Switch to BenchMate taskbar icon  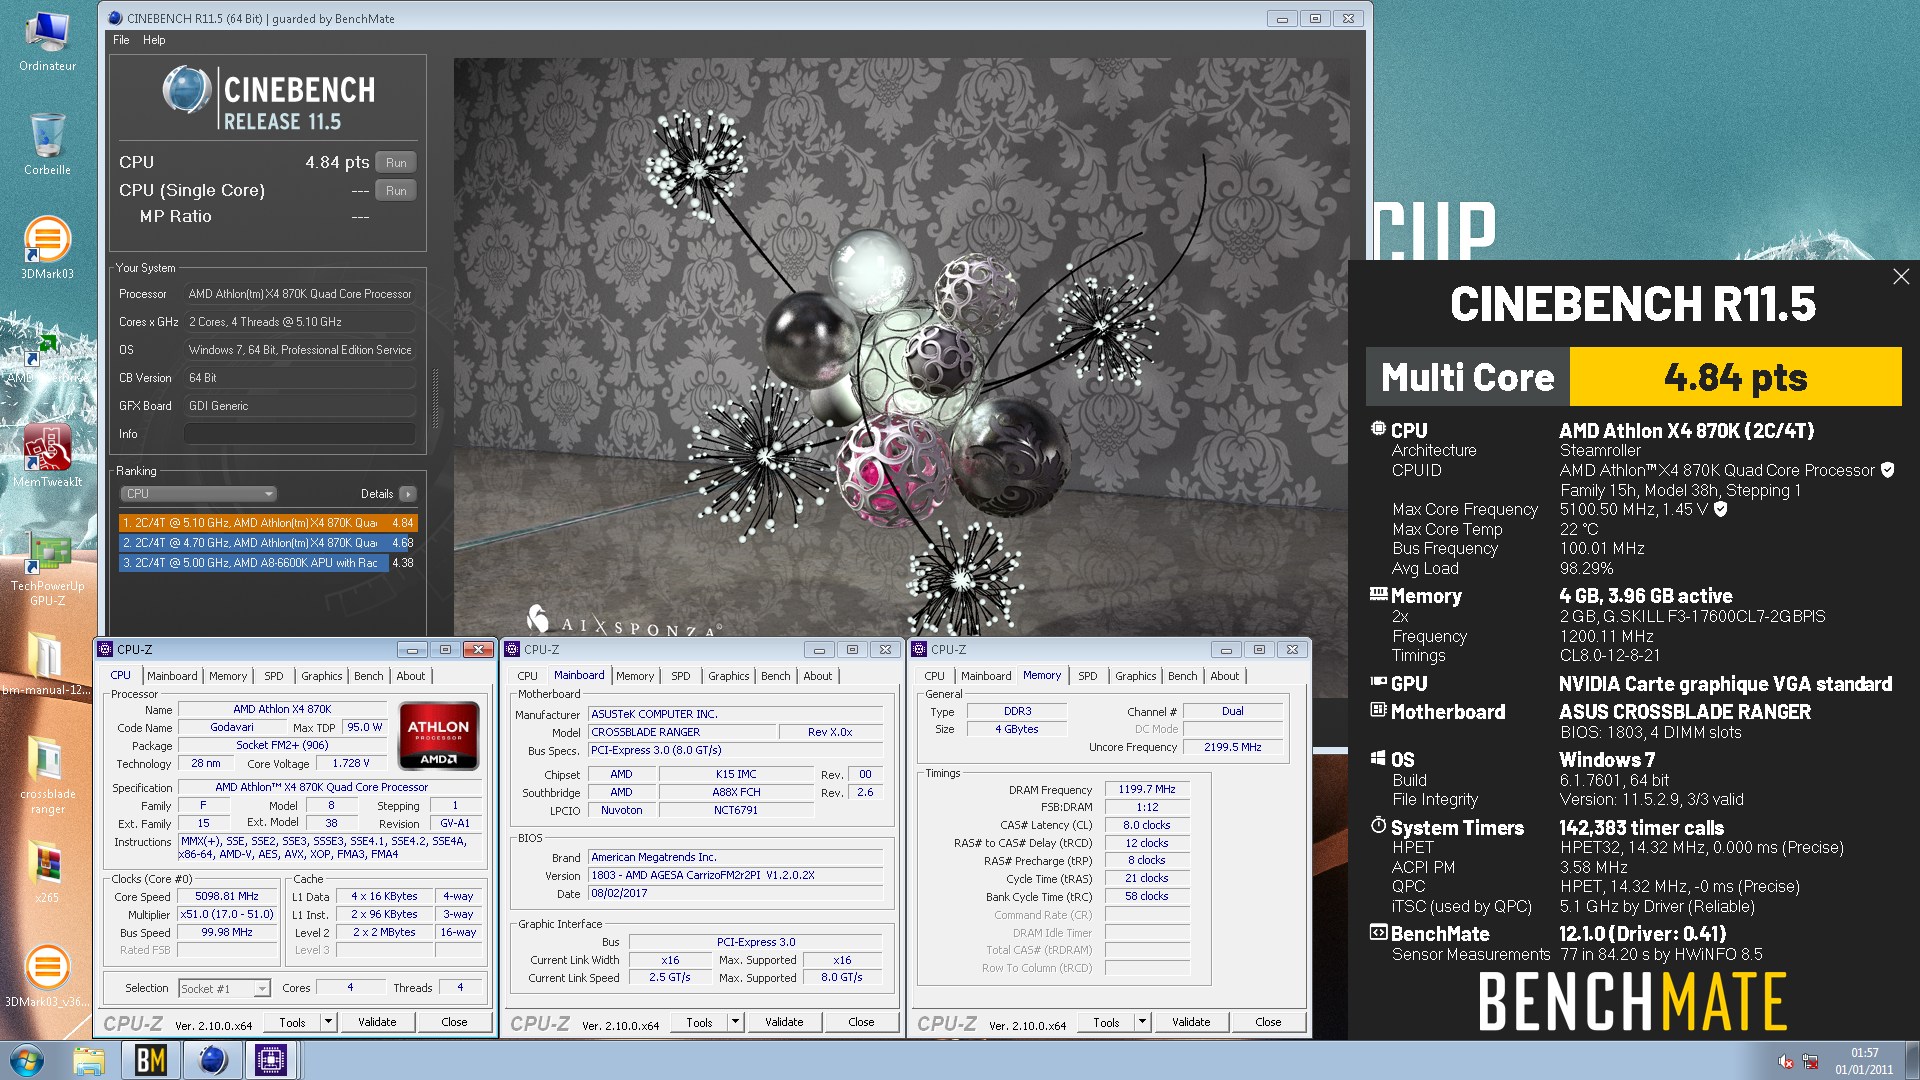(x=151, y=1060)
